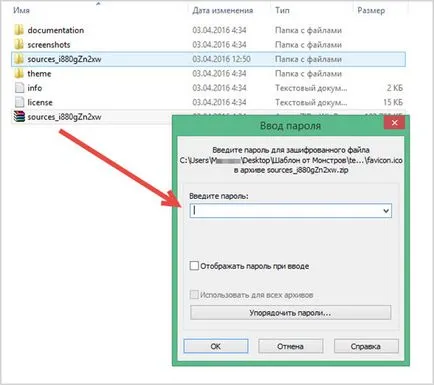The image size is (434, 385).
Task: Click the sources_i880gZn2xw folder icon
Action: pos(19,59)
